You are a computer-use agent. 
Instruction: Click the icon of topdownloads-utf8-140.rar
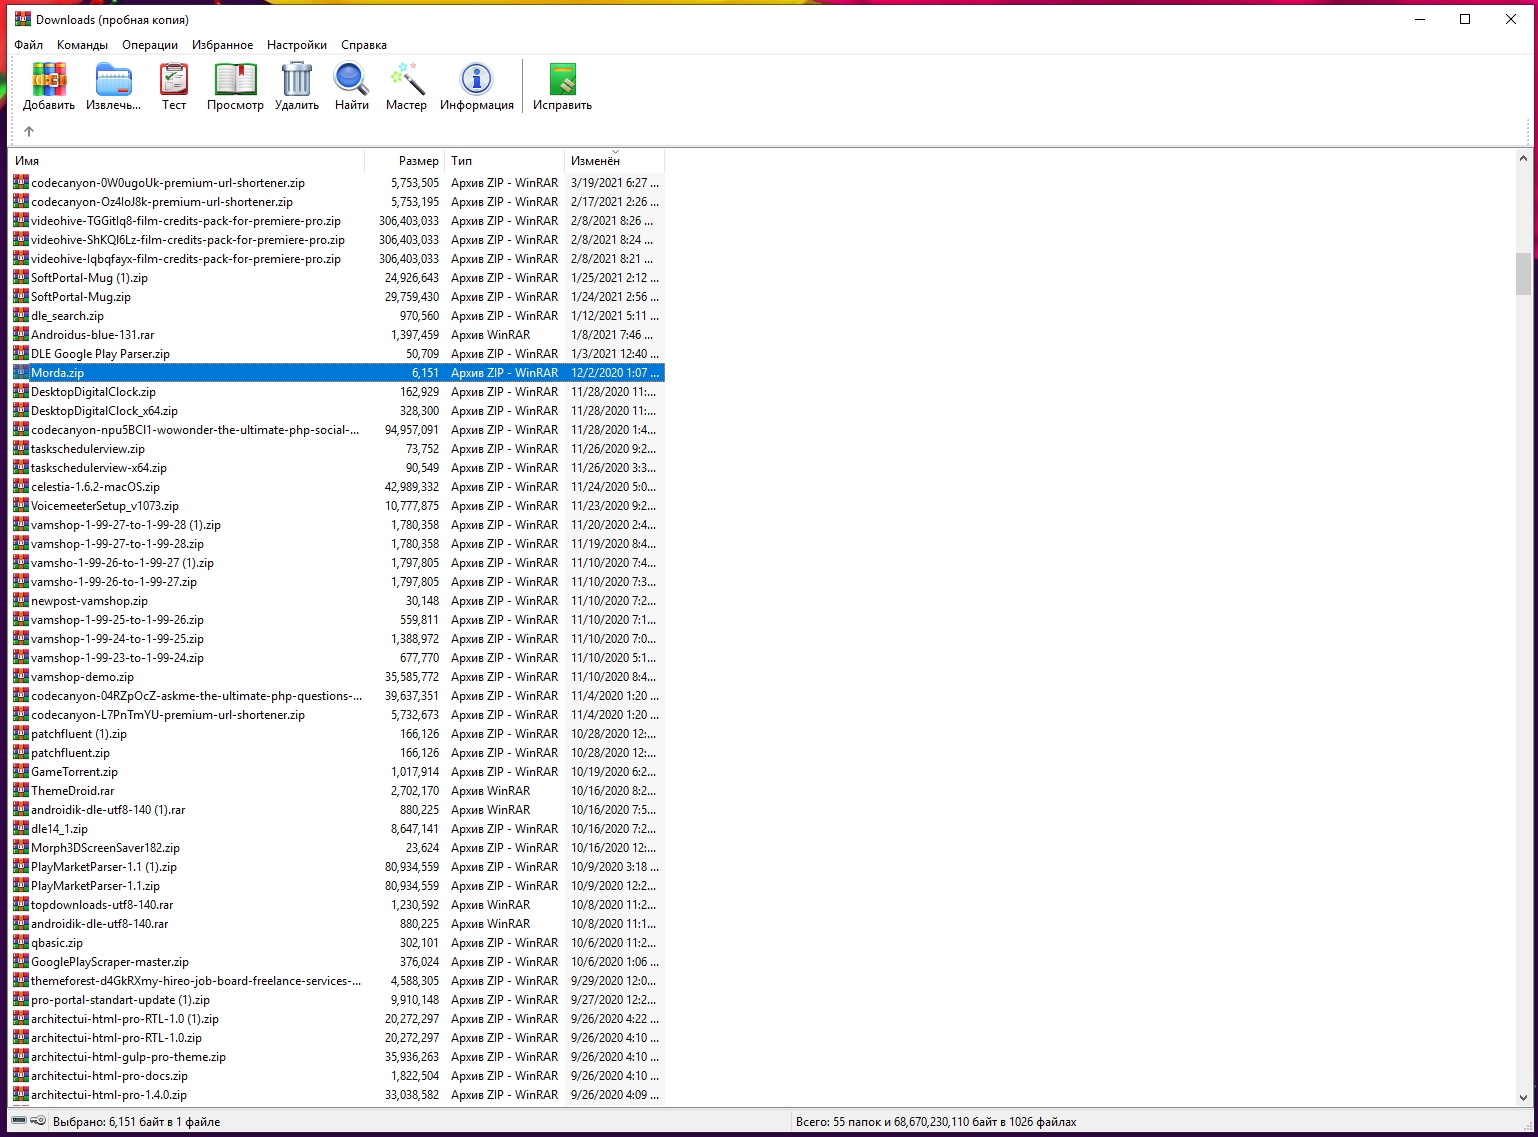click(21, 905)
